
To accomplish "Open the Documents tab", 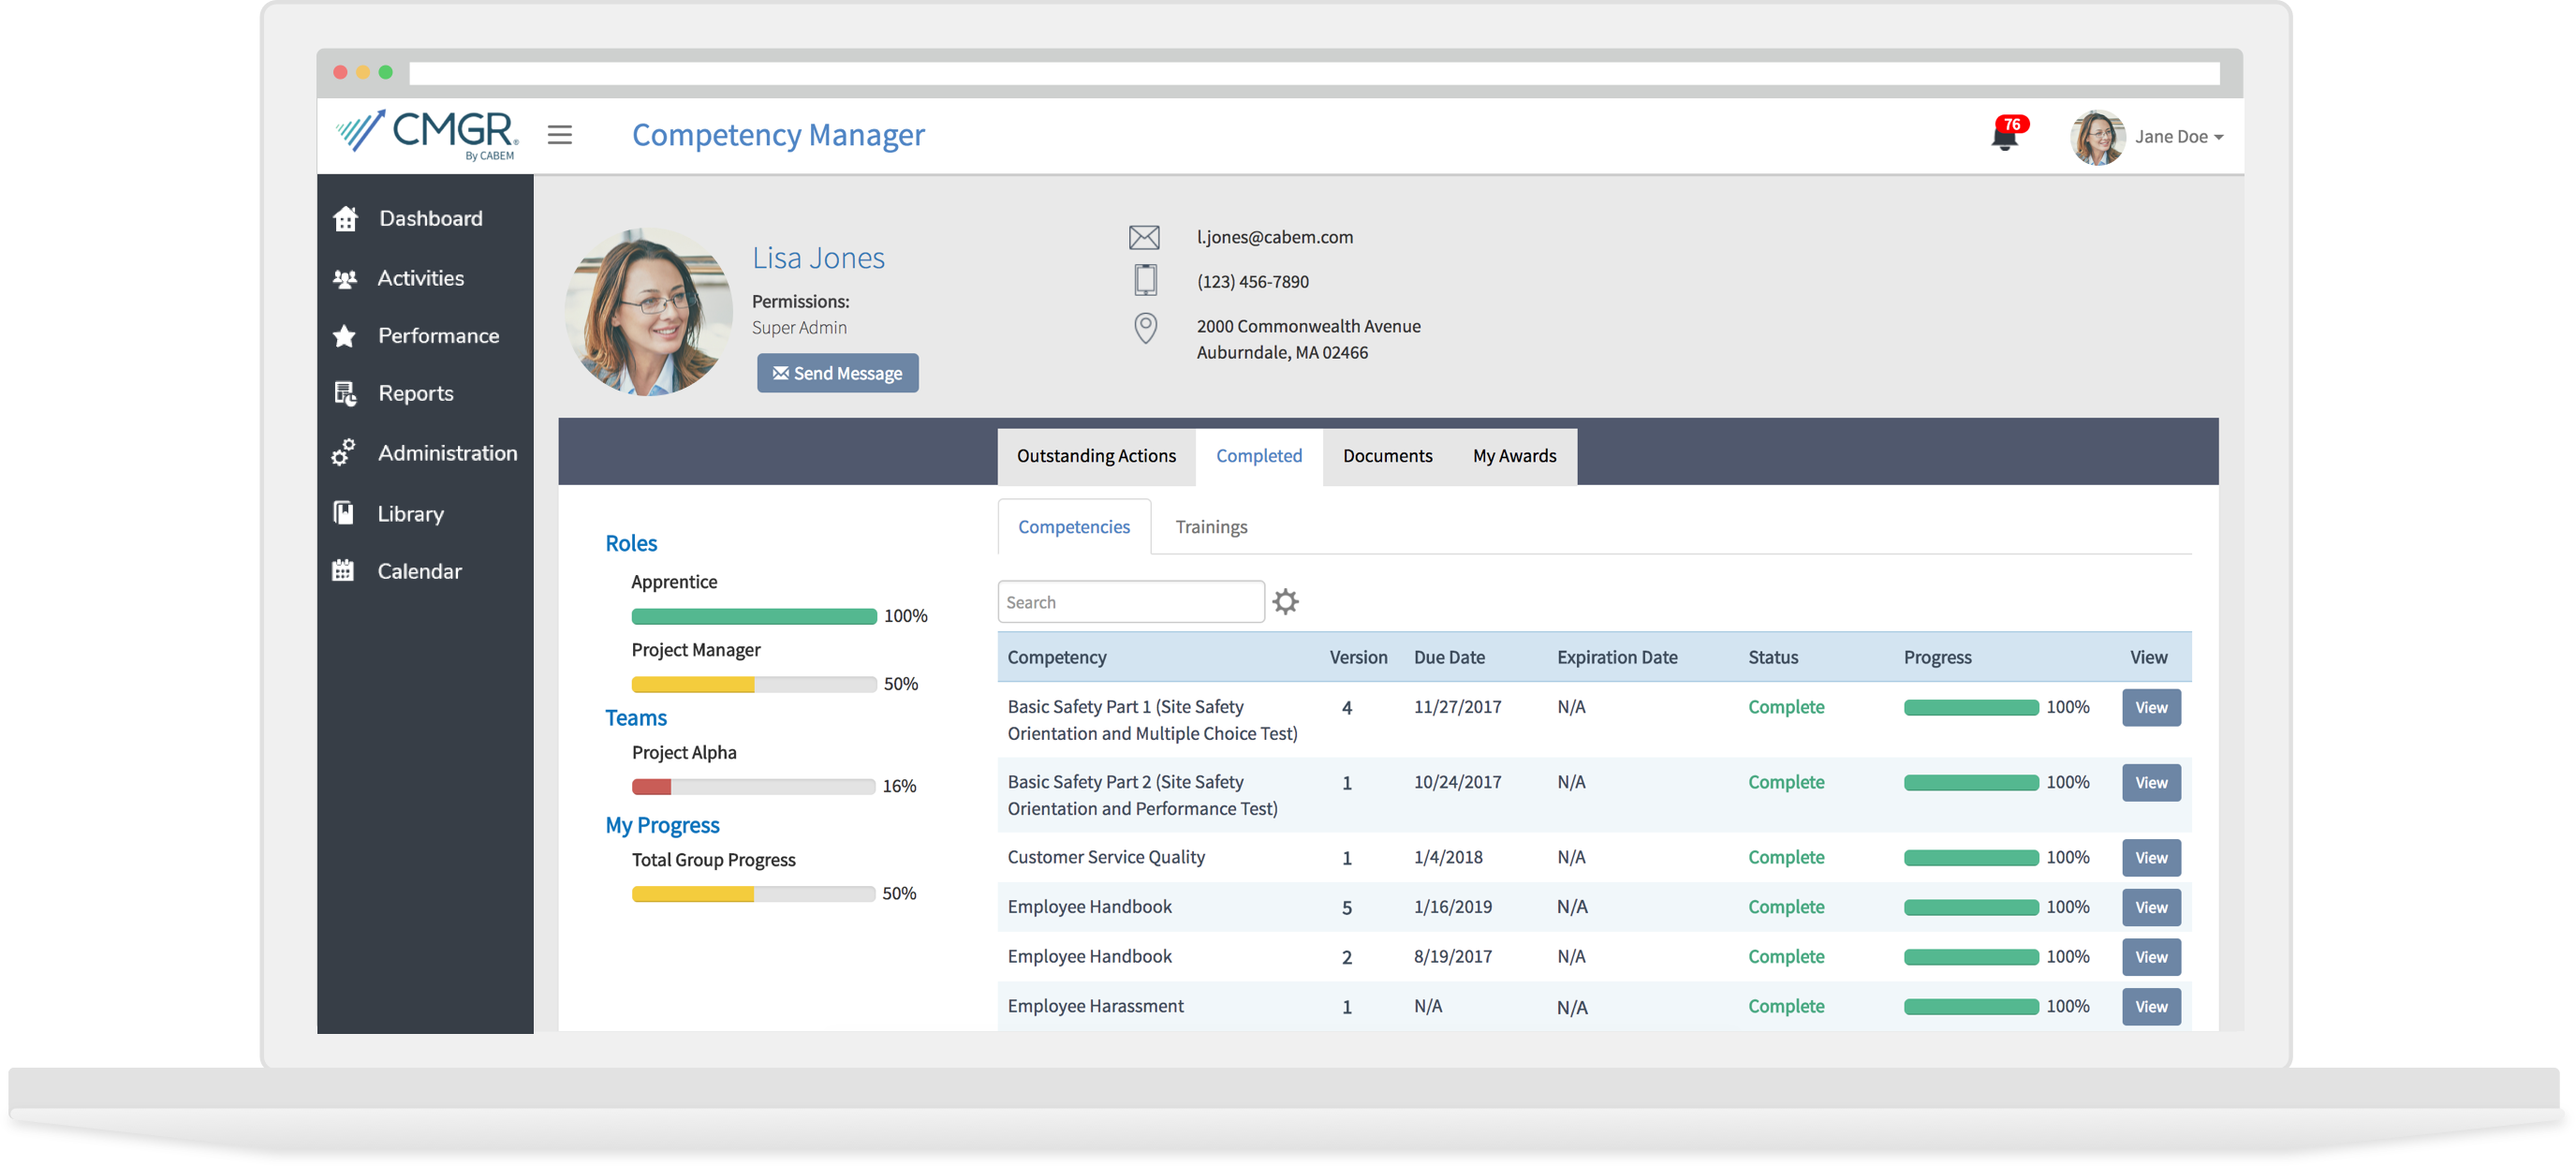I will click(1387, 456).
